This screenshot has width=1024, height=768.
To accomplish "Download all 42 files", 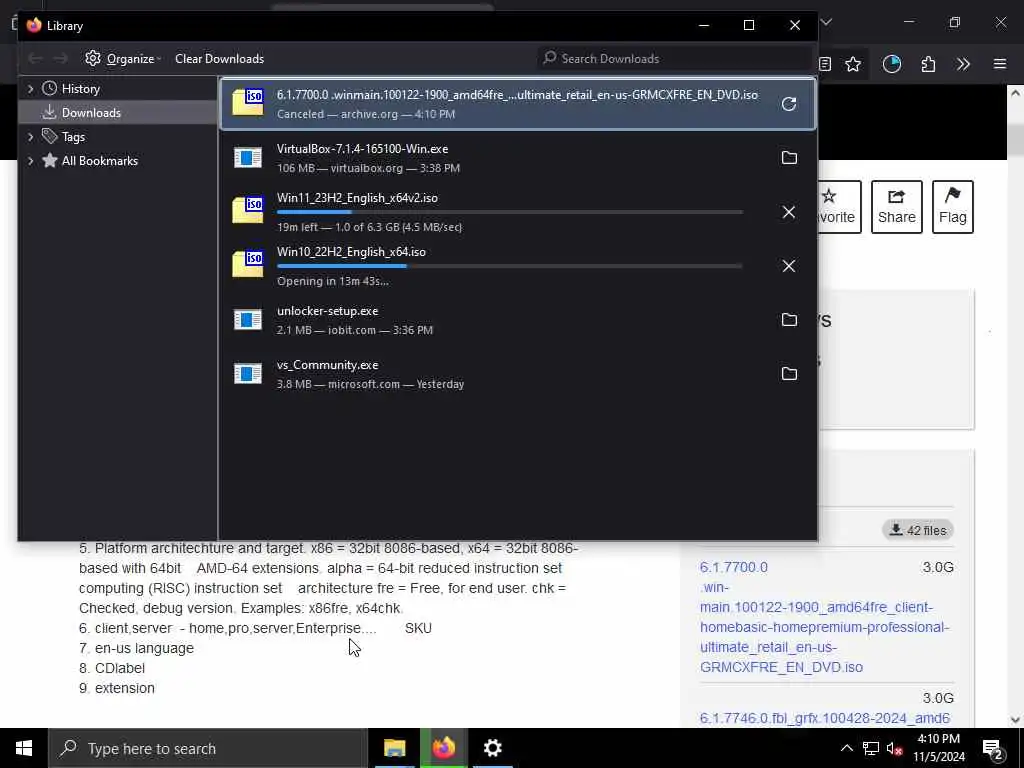I will (x=918, y=530).
